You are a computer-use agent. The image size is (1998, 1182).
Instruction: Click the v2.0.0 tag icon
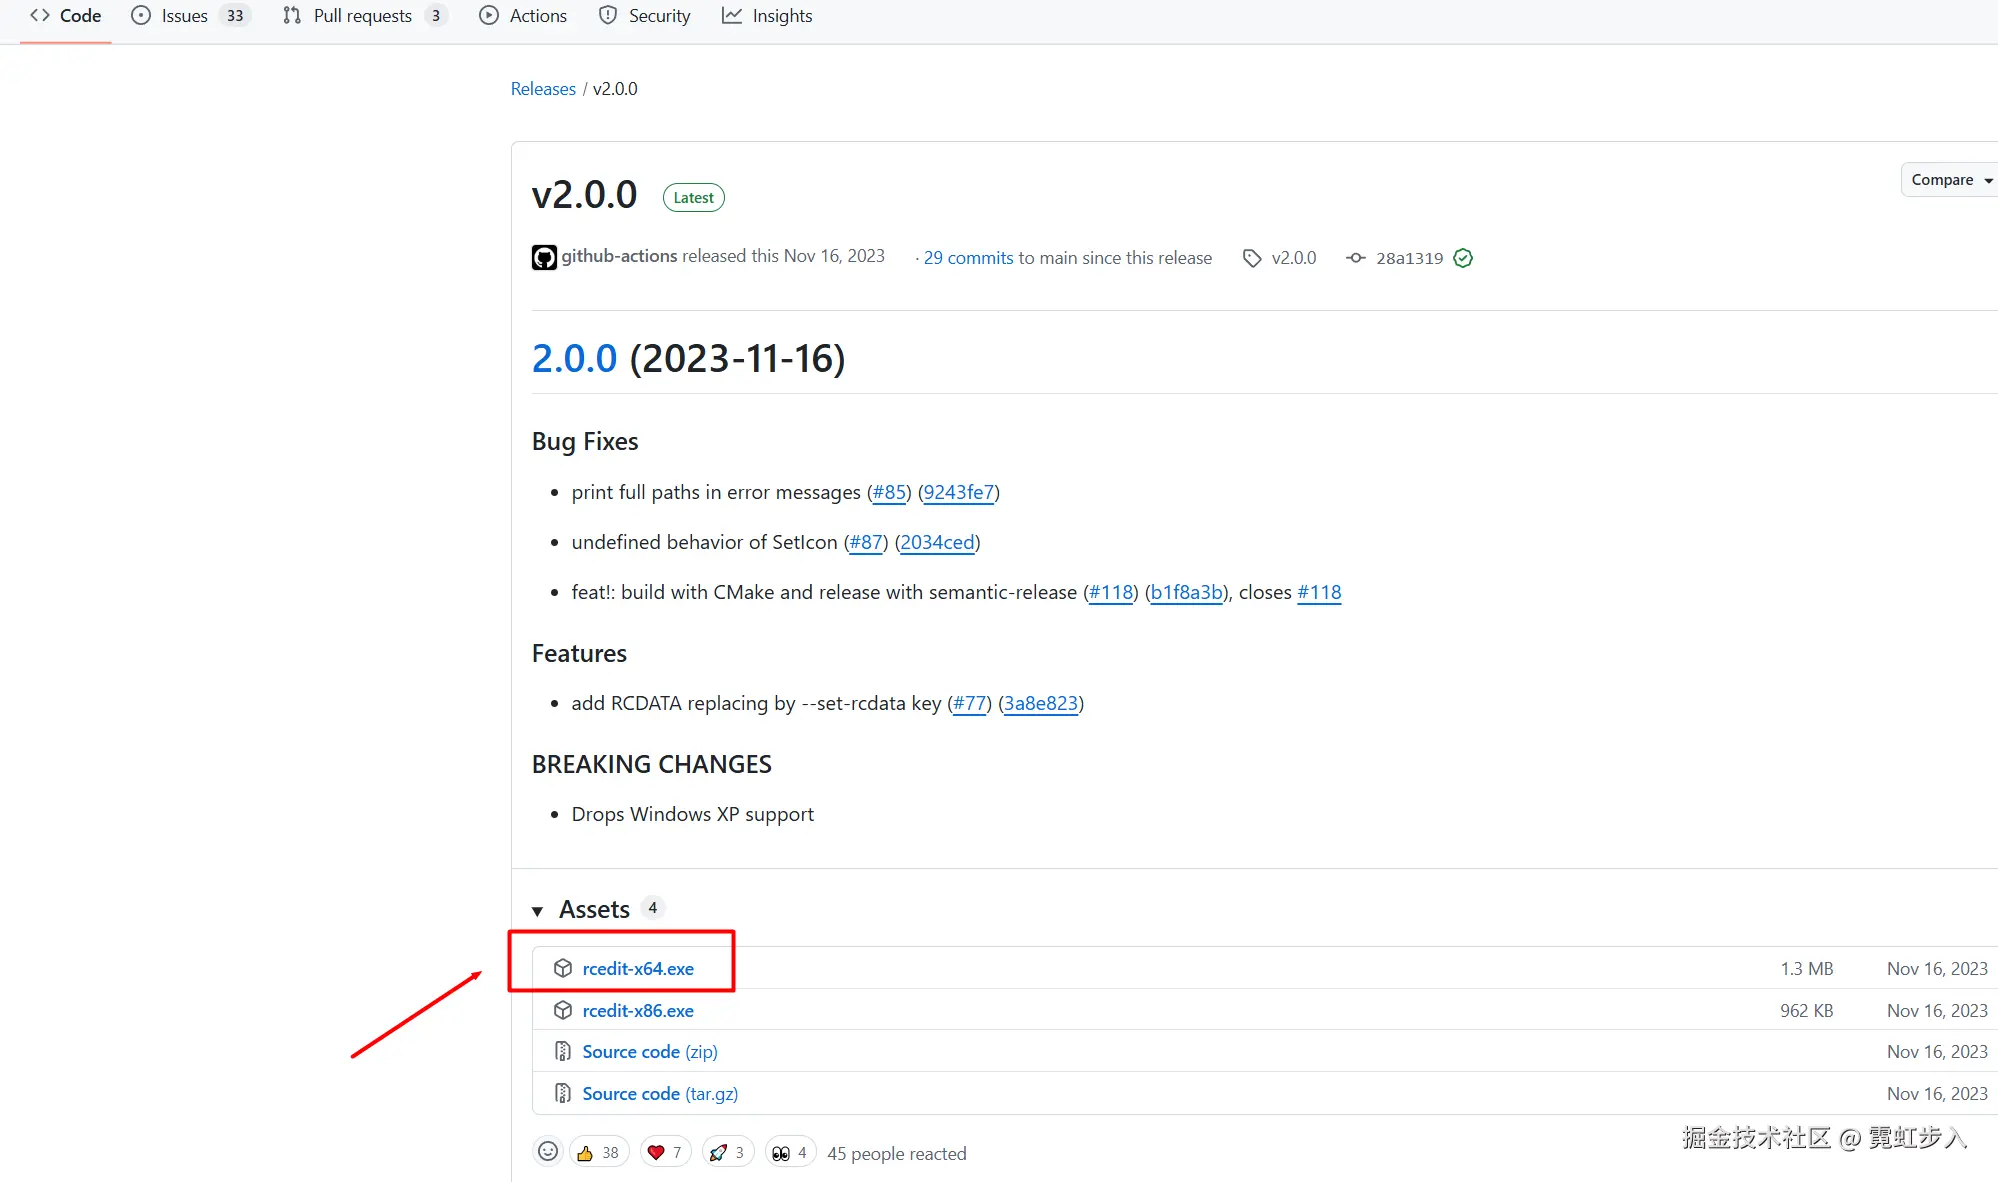(1252, 258)
